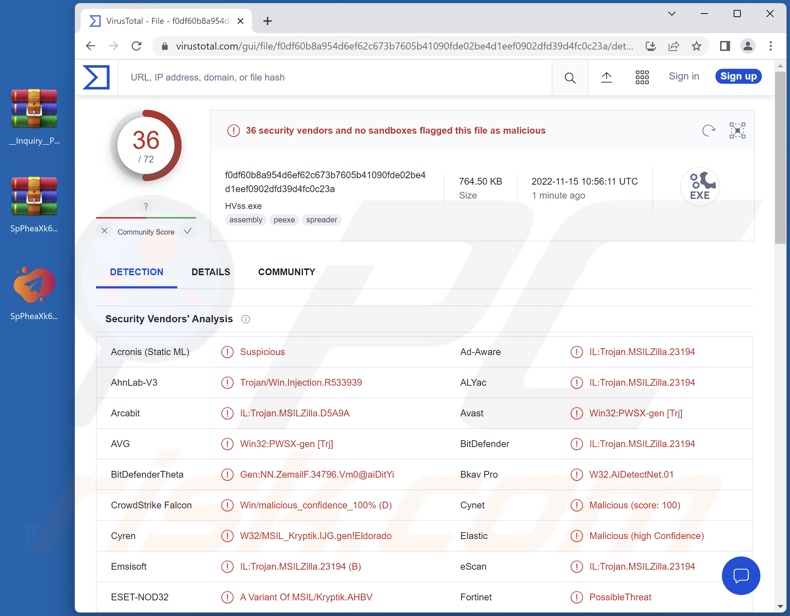Click the eScan vendor name

pos(473,567)
